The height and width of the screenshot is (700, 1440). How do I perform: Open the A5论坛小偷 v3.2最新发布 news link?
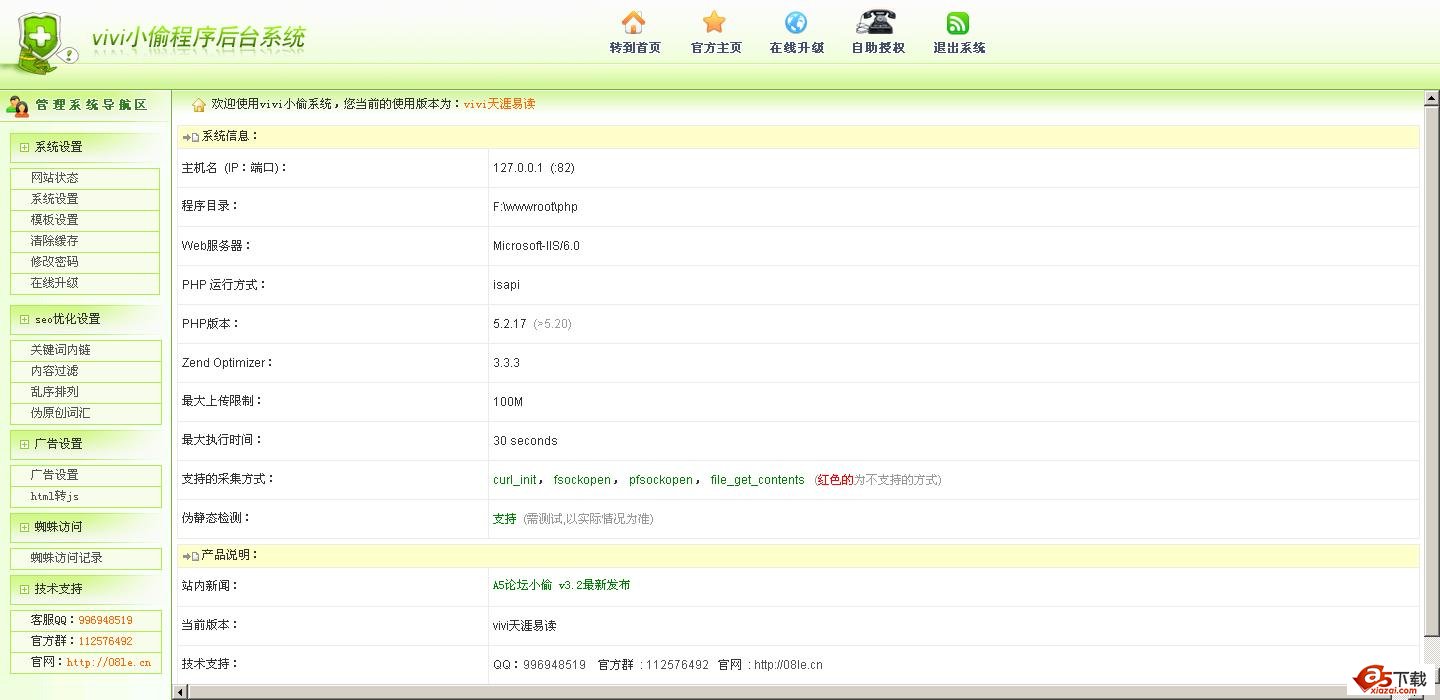coord(561,585)
